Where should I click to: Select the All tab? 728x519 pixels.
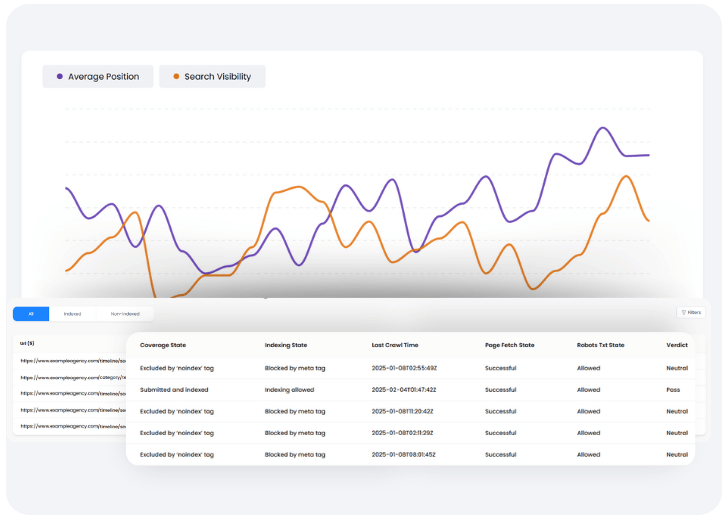tap(31, 314)
